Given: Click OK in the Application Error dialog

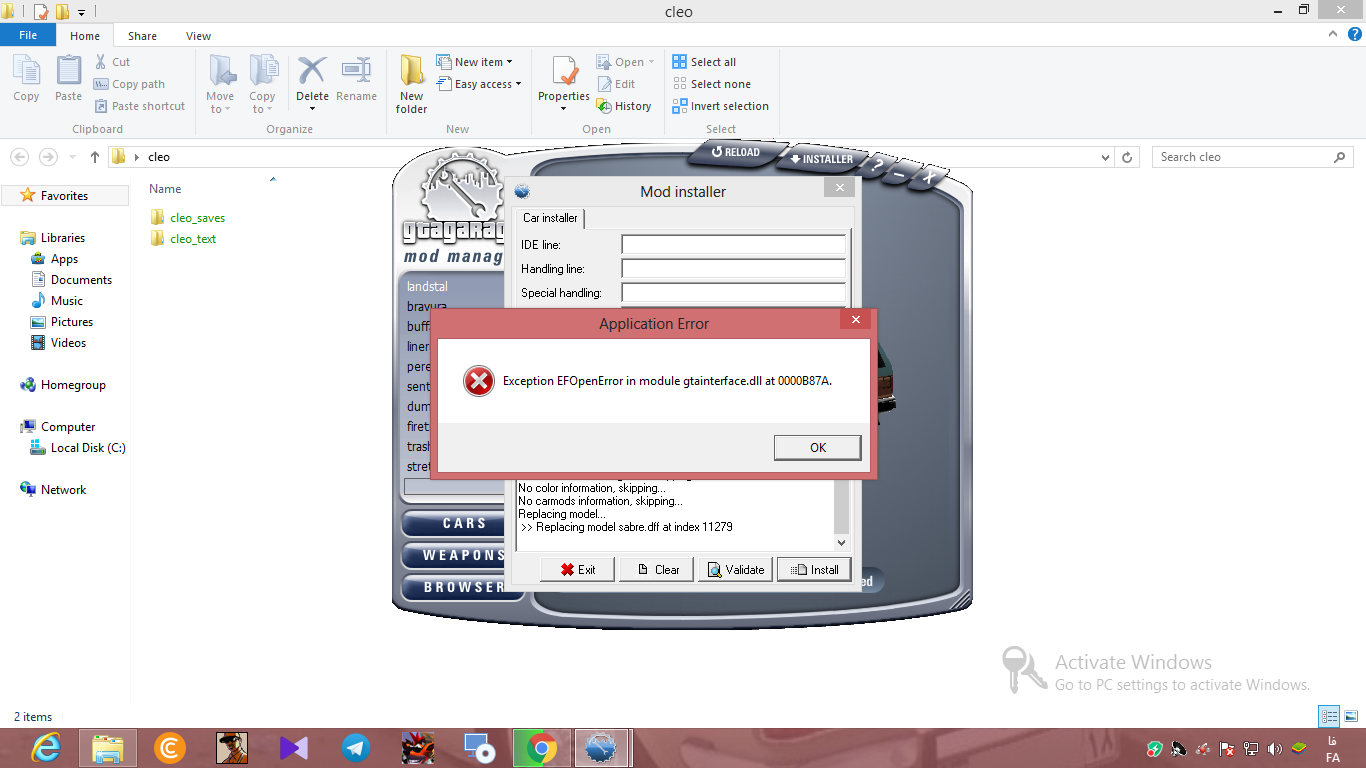Looking at the screenshot, I should [x=817, y=447].
